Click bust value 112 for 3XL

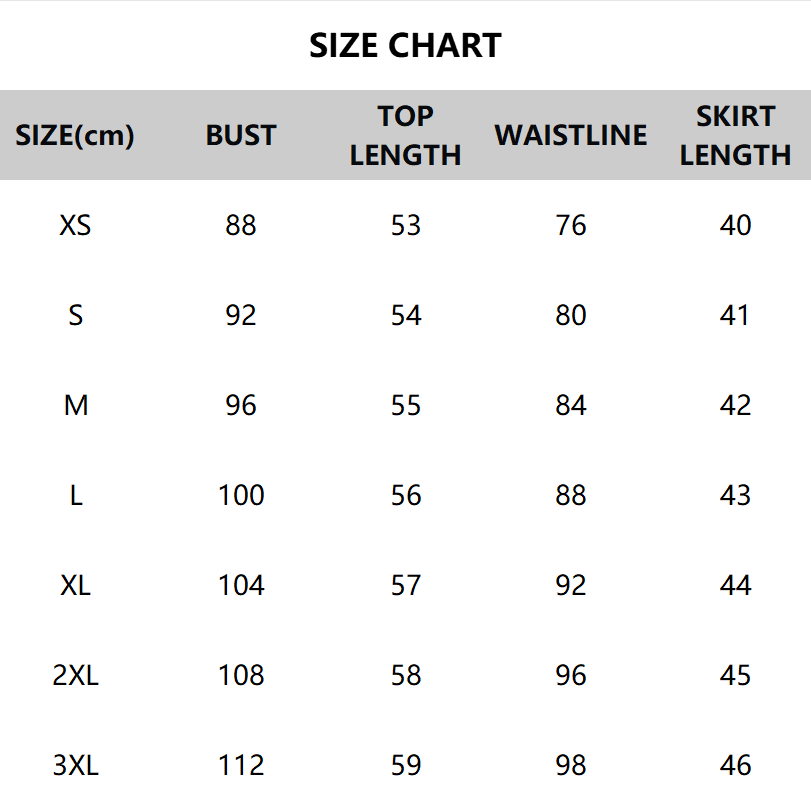pyautogui.click(x=241, y=766)
